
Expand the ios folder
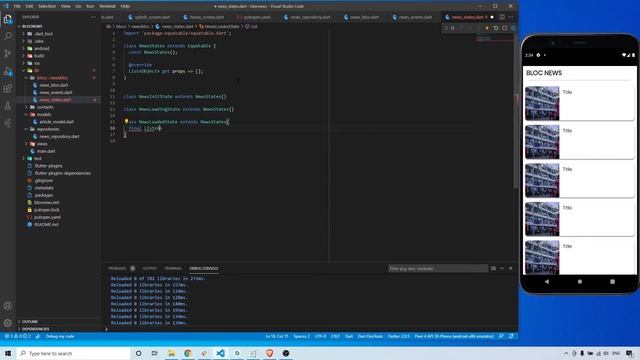pyautogui.click(x=37, y=63)
